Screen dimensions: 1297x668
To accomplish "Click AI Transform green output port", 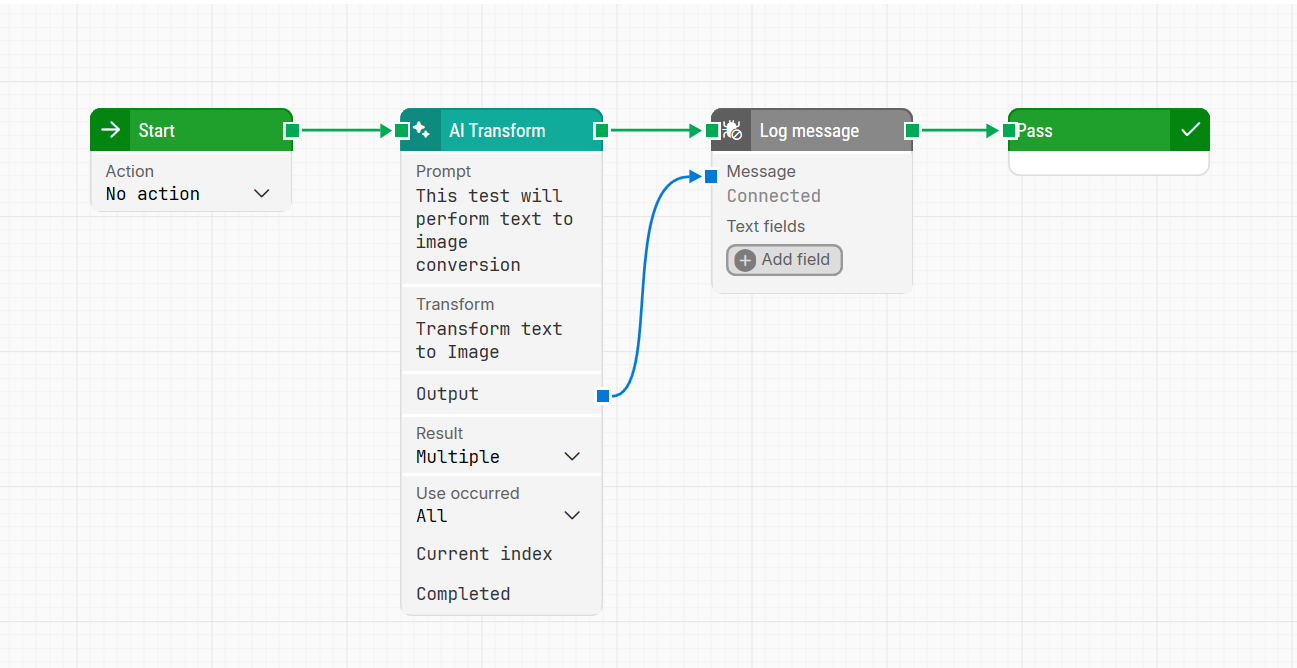I will (x=601, y=130).
